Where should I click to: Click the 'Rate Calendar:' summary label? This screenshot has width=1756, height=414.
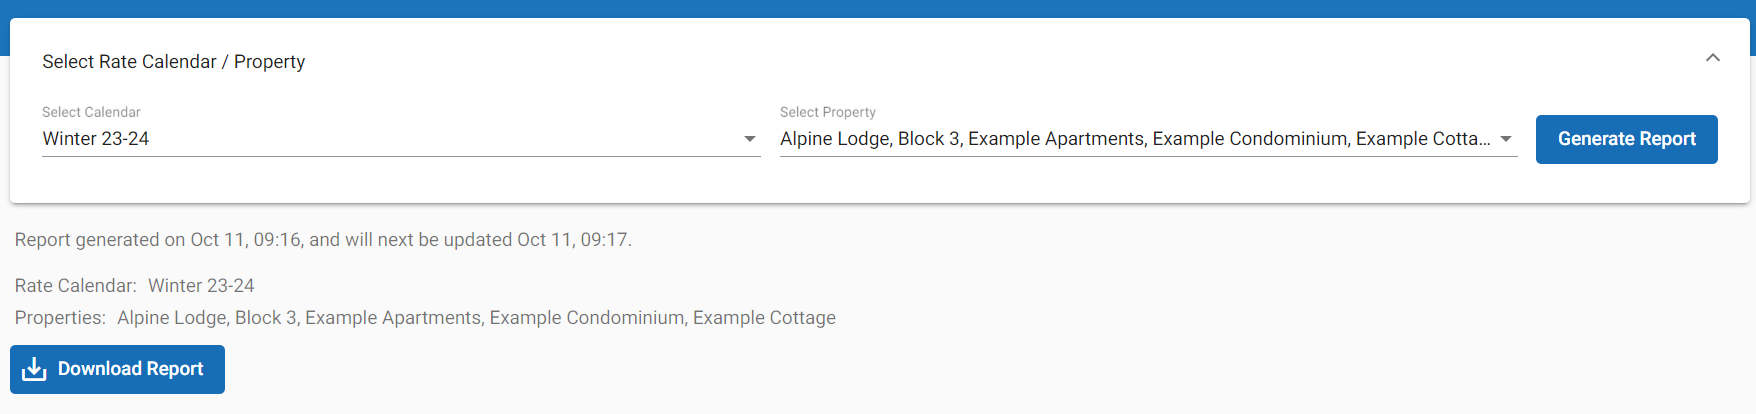(x=75, y=286)
